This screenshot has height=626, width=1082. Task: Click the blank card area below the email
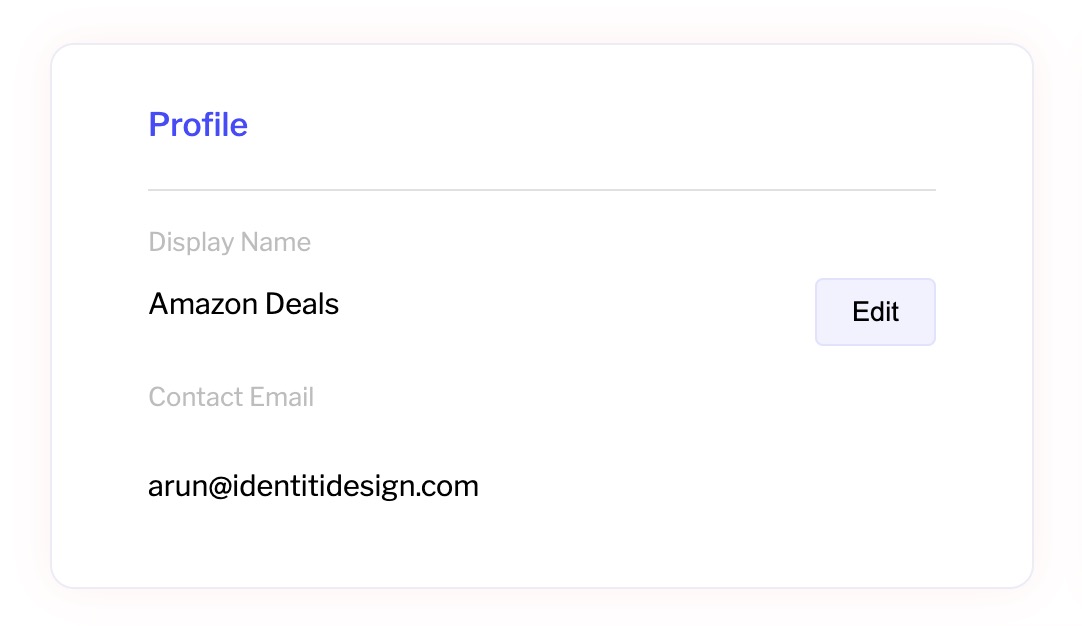541,545
